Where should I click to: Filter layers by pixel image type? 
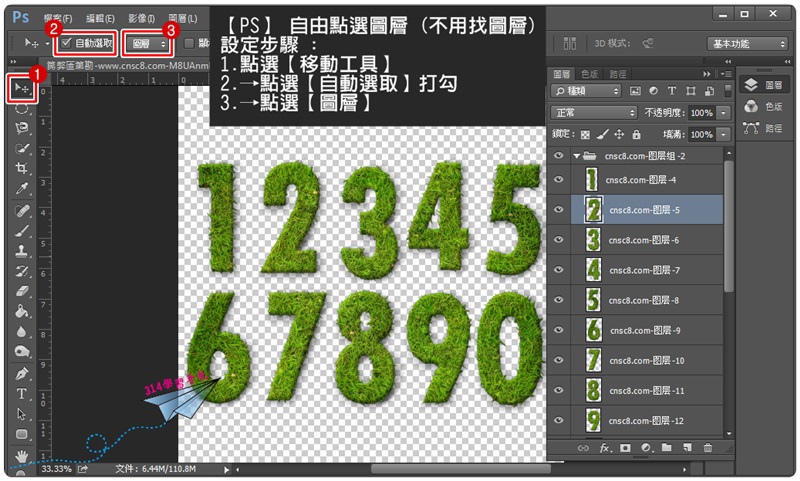click(x=635, y=91)
